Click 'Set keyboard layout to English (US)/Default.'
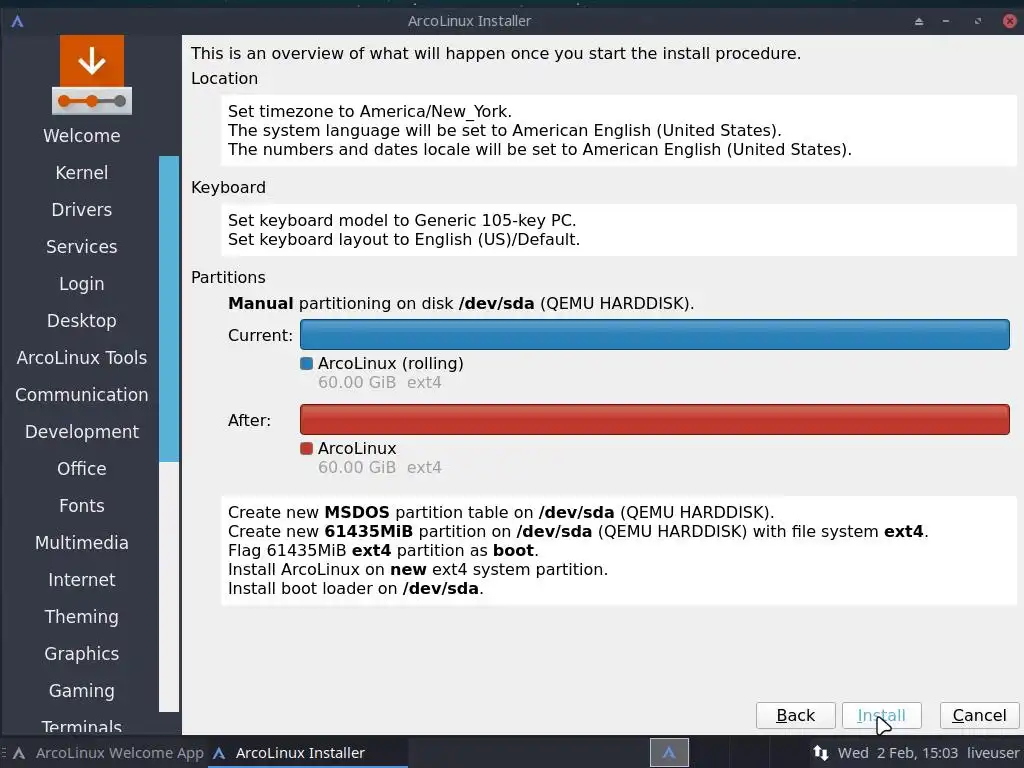The image size is (1024, 768). (x=404, y=239)
